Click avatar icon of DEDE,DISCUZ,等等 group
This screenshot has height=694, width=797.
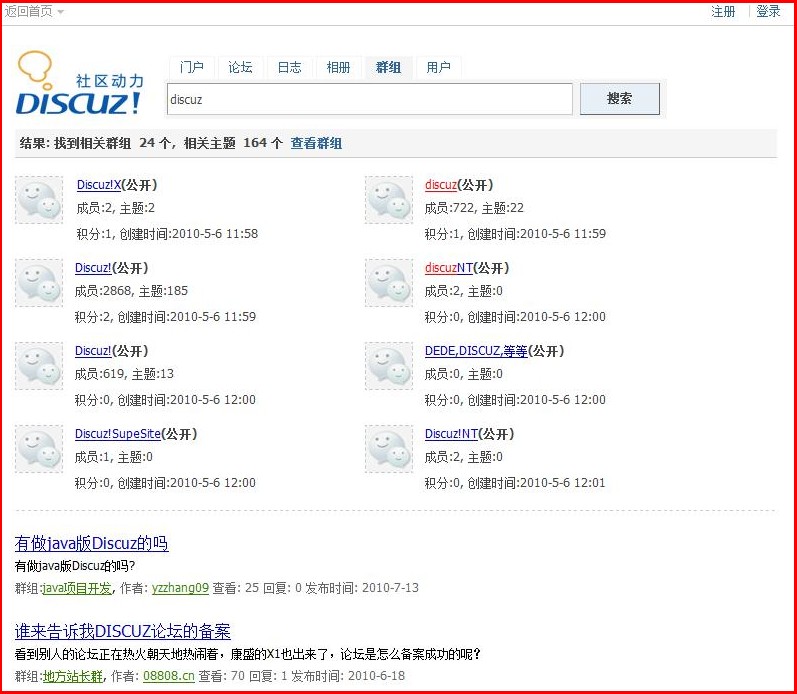click(x=389, y=366)
